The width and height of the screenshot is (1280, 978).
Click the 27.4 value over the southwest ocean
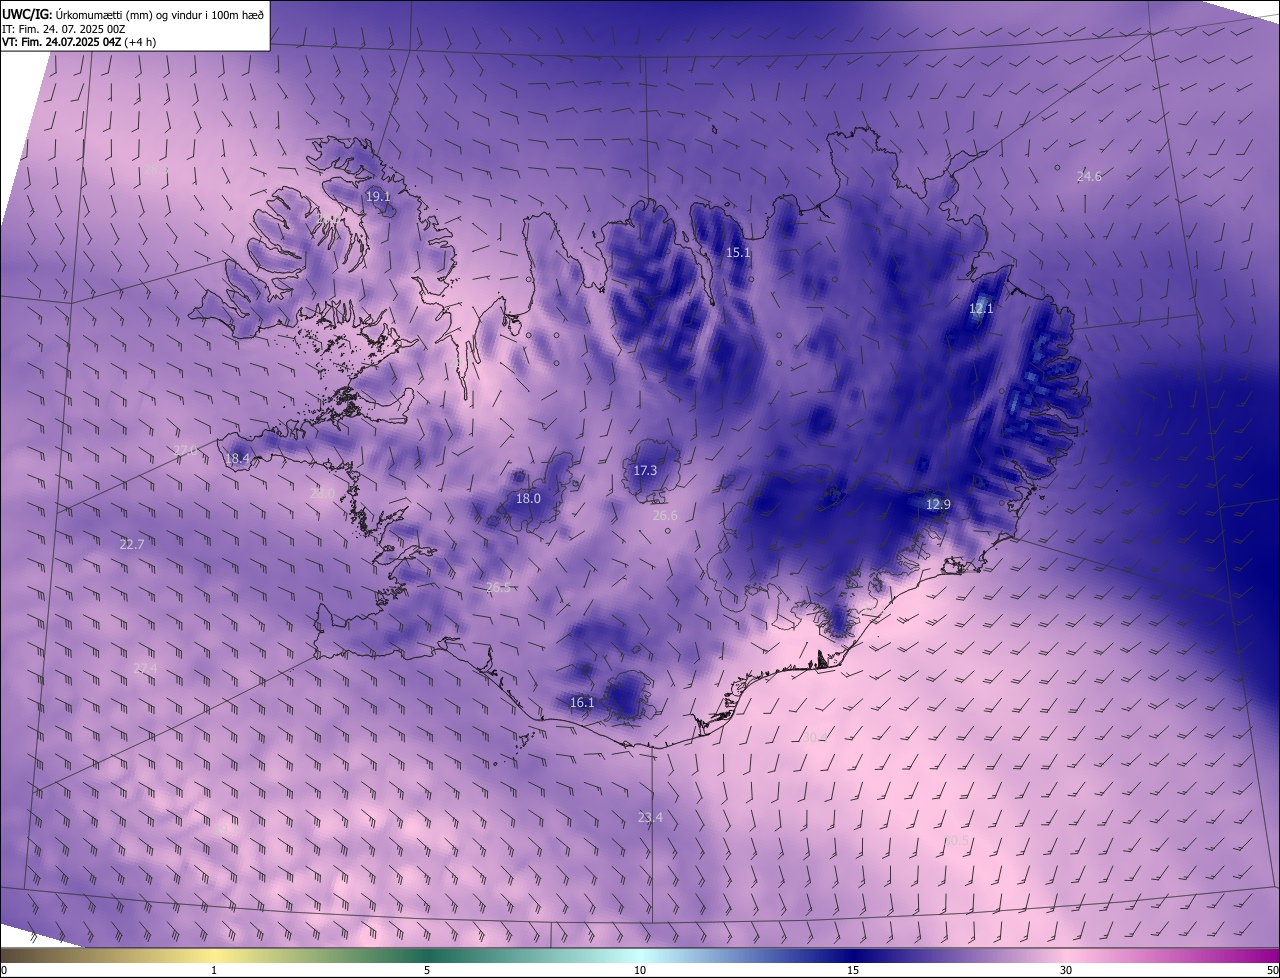pos(145,668)
